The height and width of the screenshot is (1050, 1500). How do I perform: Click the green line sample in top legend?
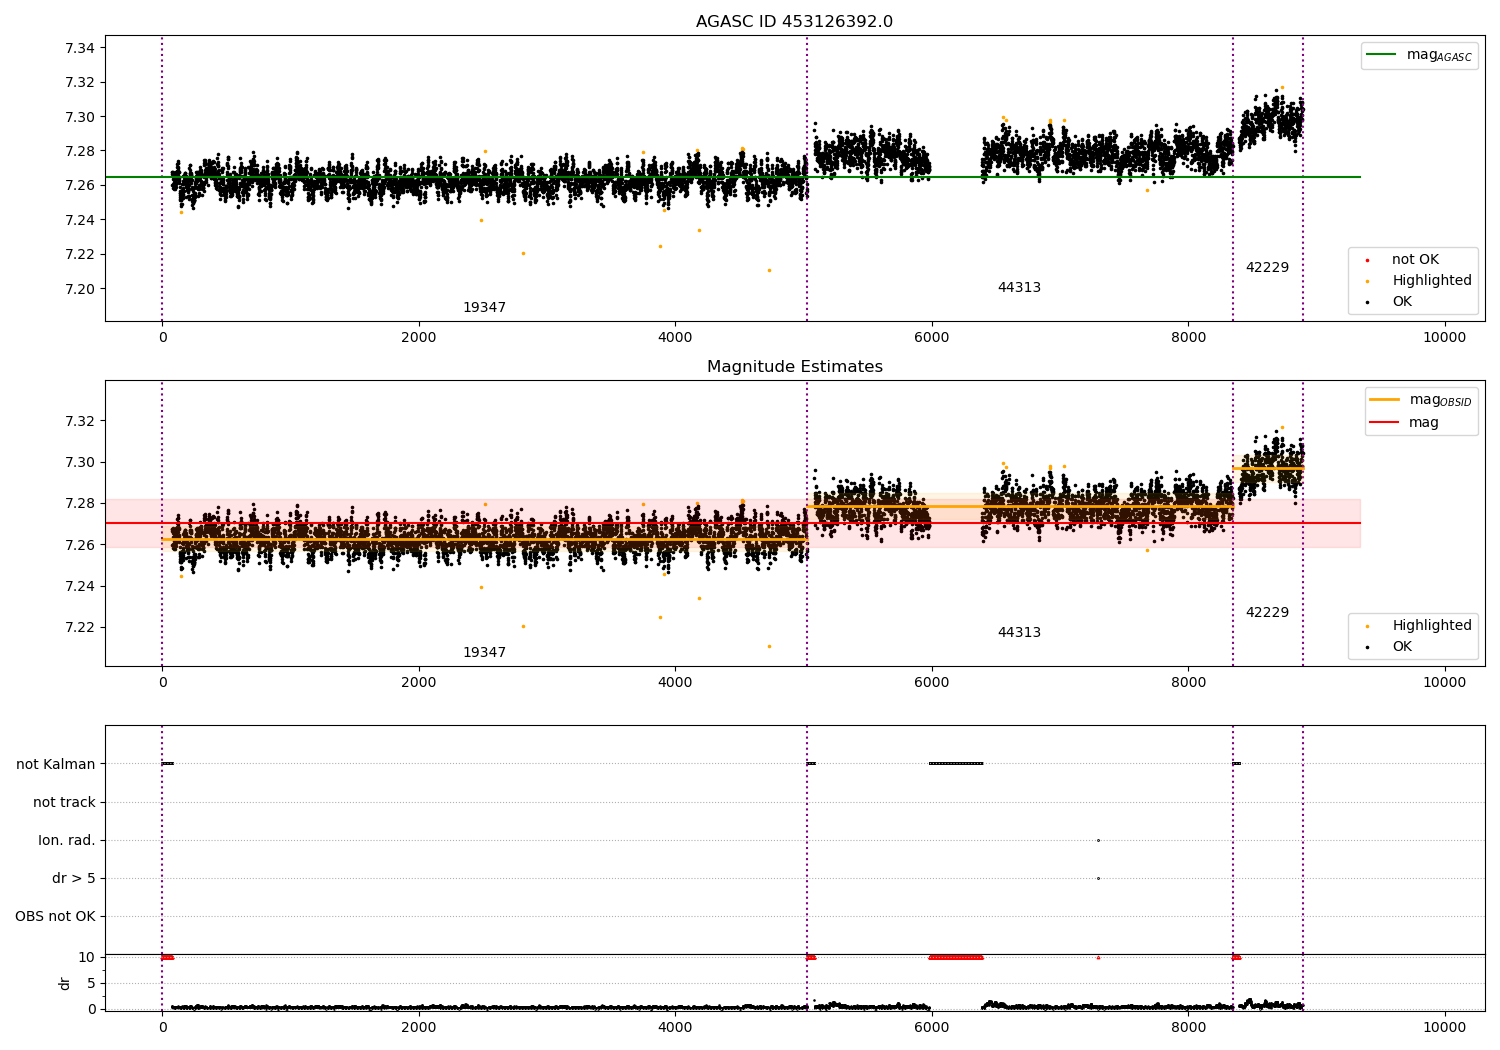pyautogui.click(x=1381, y=55)
